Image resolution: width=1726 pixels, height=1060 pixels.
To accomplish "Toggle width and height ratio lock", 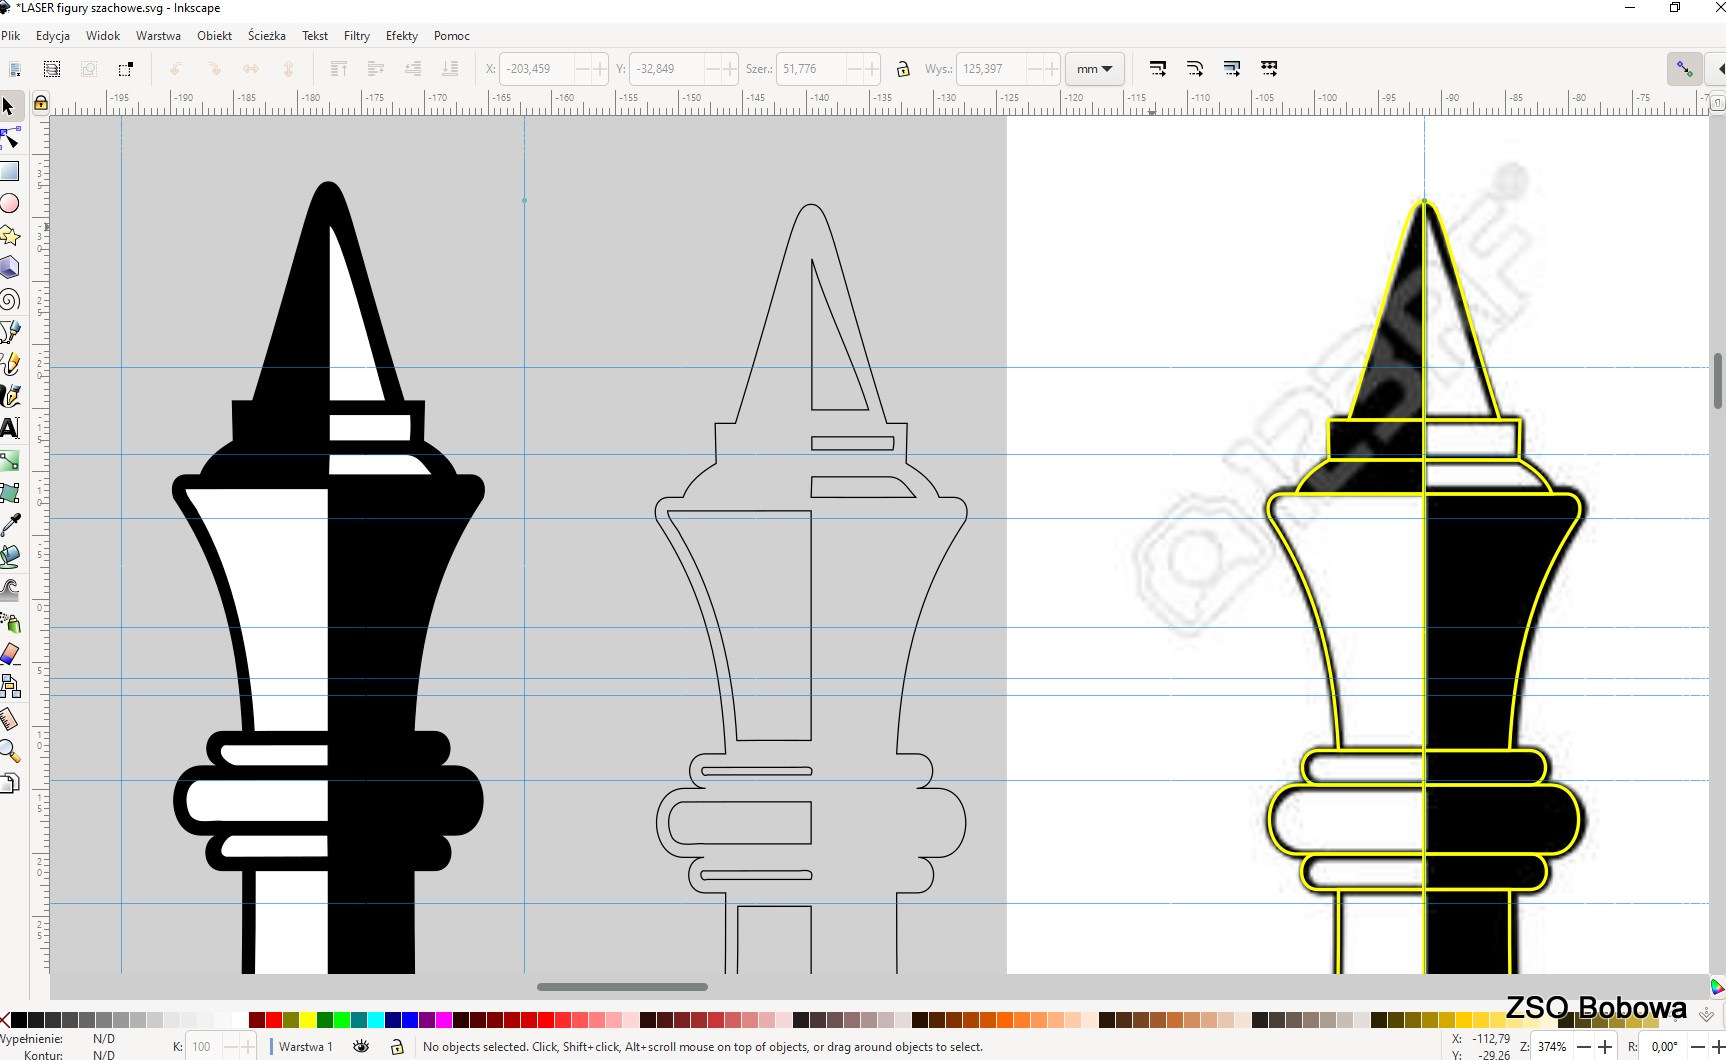I will click(903, 69).
